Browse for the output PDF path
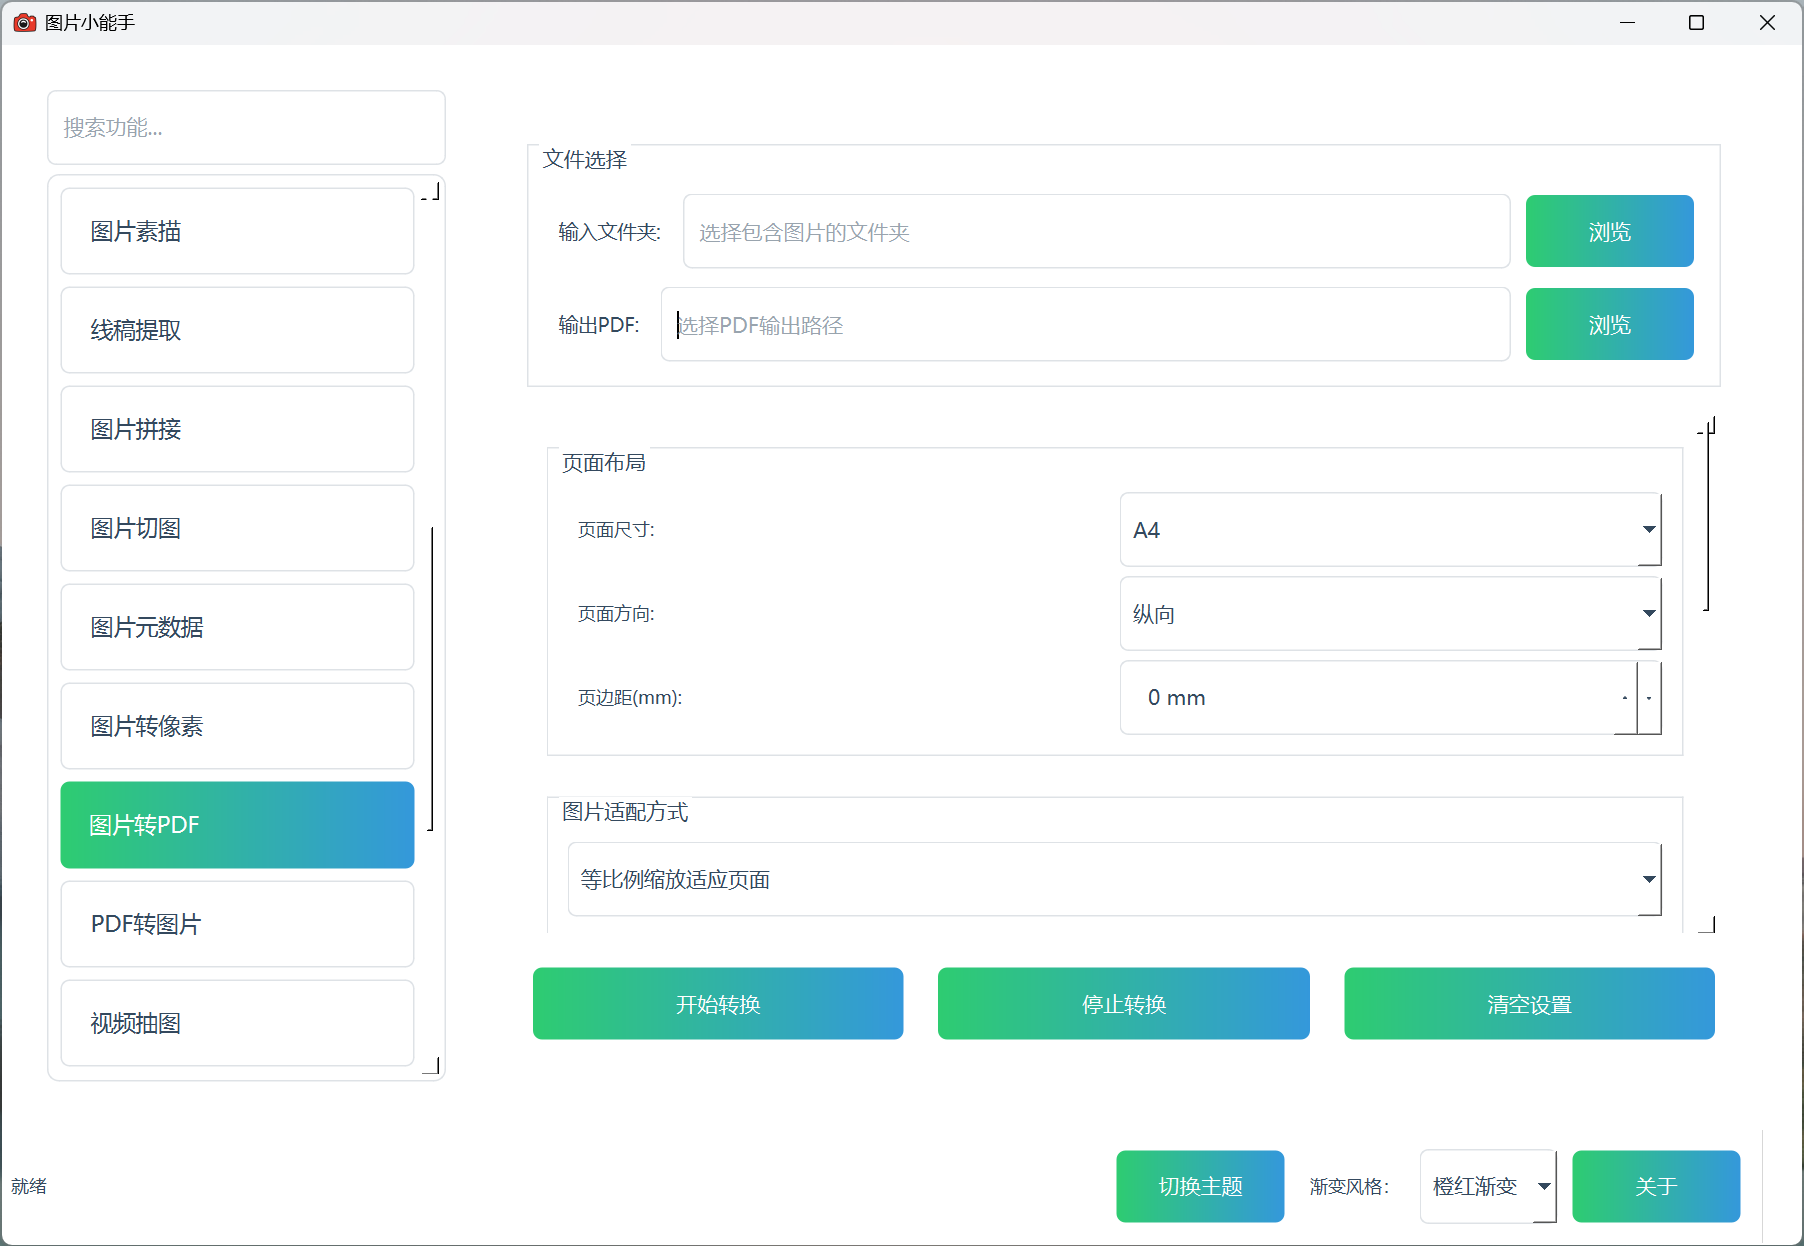Viewport: 1804px width, 1246px height. click(1609, 325)
